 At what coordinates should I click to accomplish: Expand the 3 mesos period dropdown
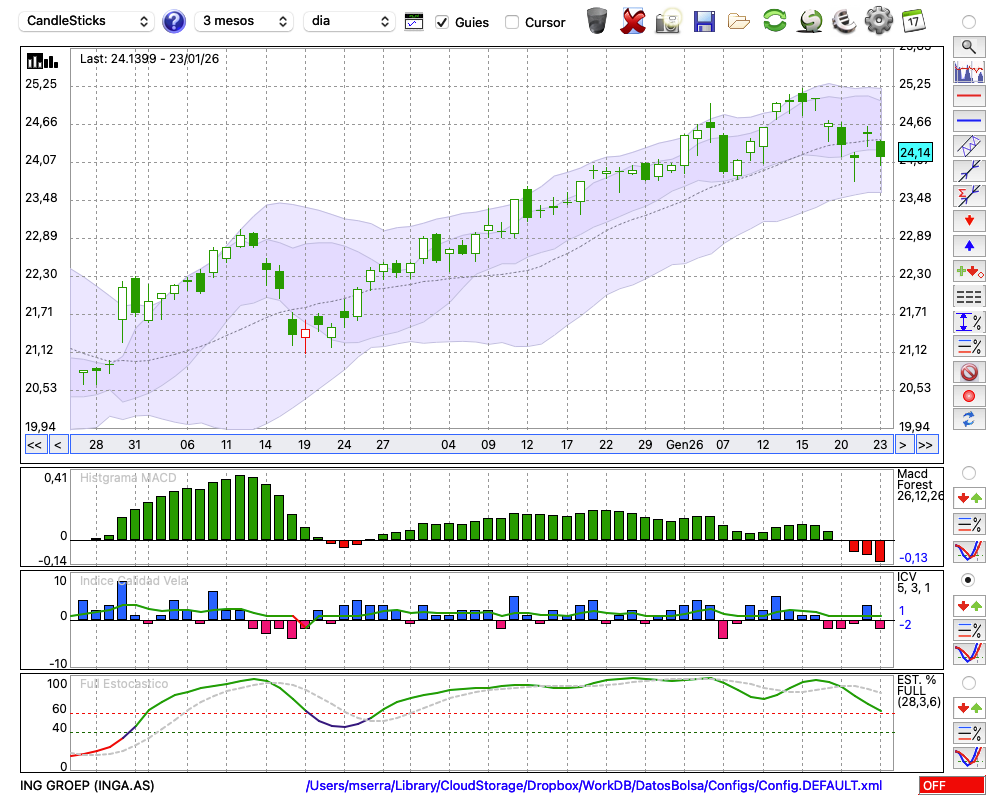pyautogui.click(x=245, y=21)
